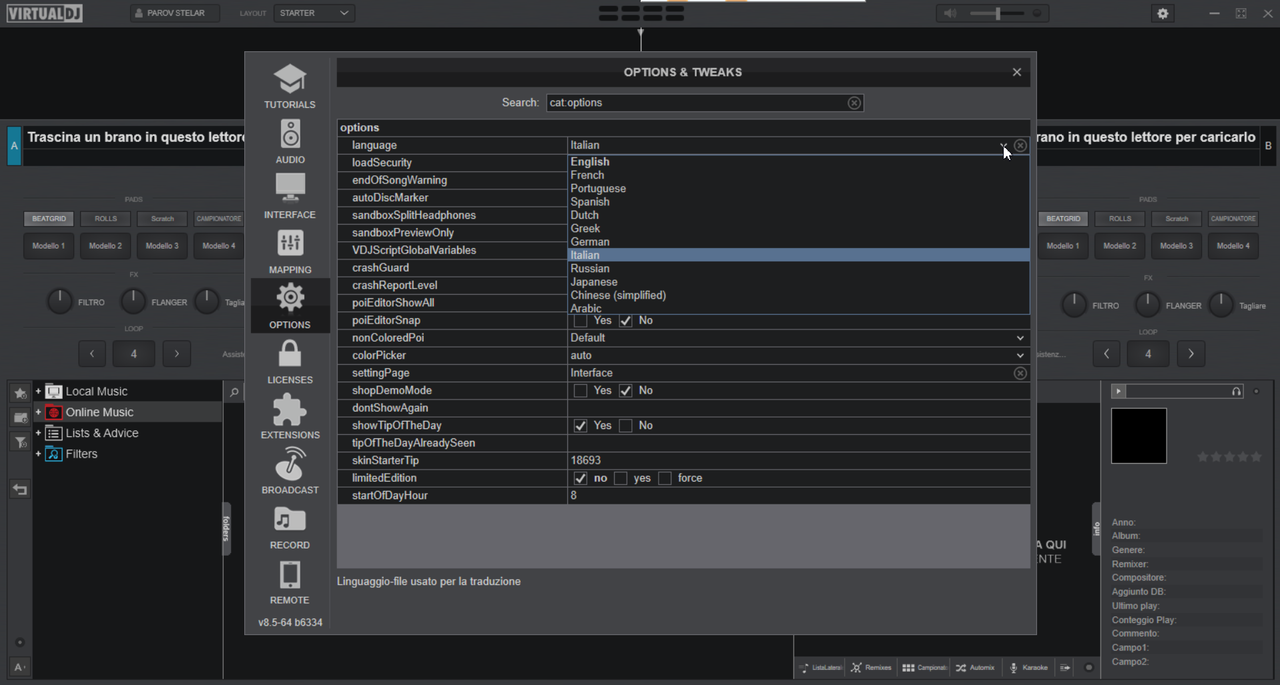Viewport: 1280px width, 685px height.
Task: Click the Record music-folder icon
Action: pyautogui.click(x=290, y=519)
